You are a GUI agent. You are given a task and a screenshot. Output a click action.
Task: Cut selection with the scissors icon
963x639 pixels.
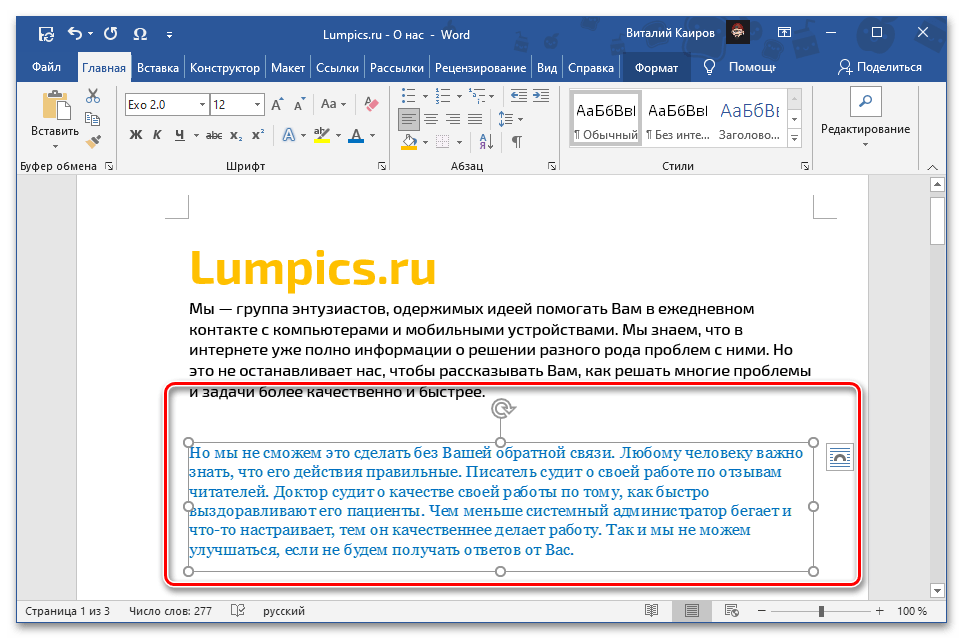[93, 97]
